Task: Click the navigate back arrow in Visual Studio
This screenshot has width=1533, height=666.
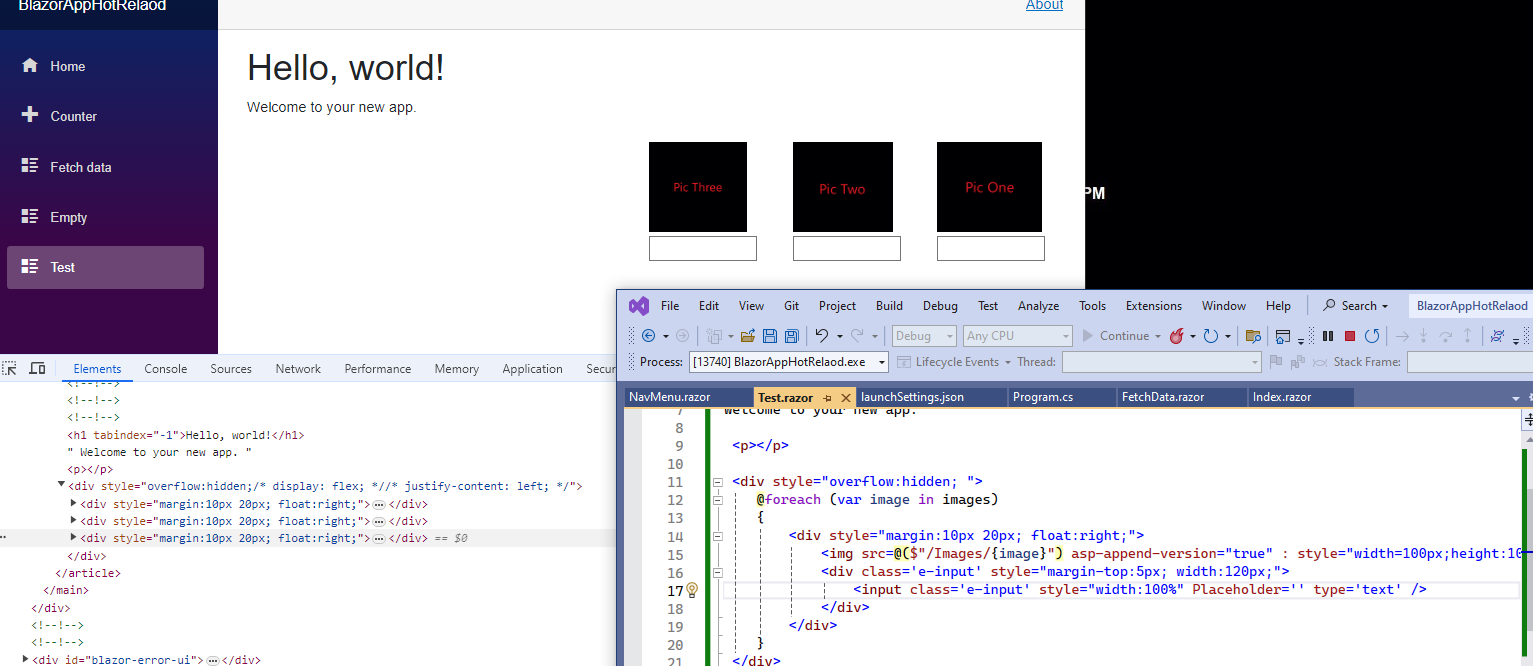Action: click(650, 336)
